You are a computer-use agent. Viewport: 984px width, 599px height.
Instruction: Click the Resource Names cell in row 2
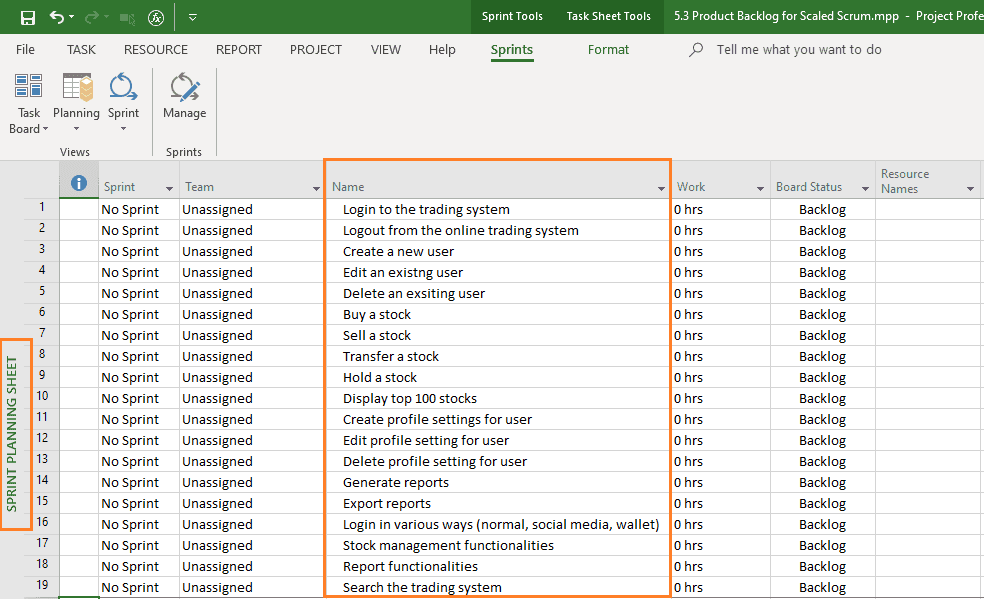point(928,230)
